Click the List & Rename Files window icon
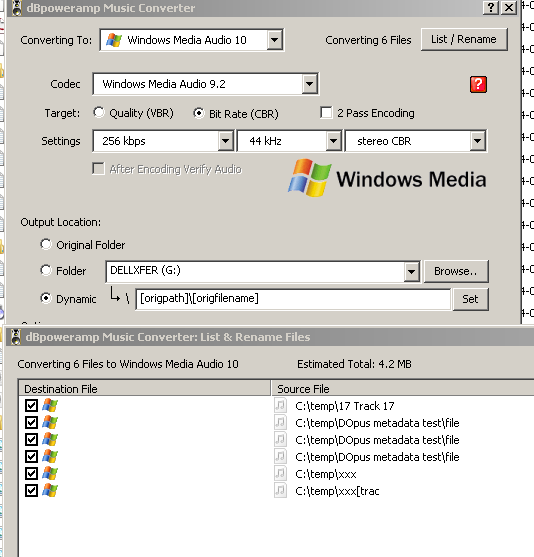534x557 pixels. [x=16, y=337]
